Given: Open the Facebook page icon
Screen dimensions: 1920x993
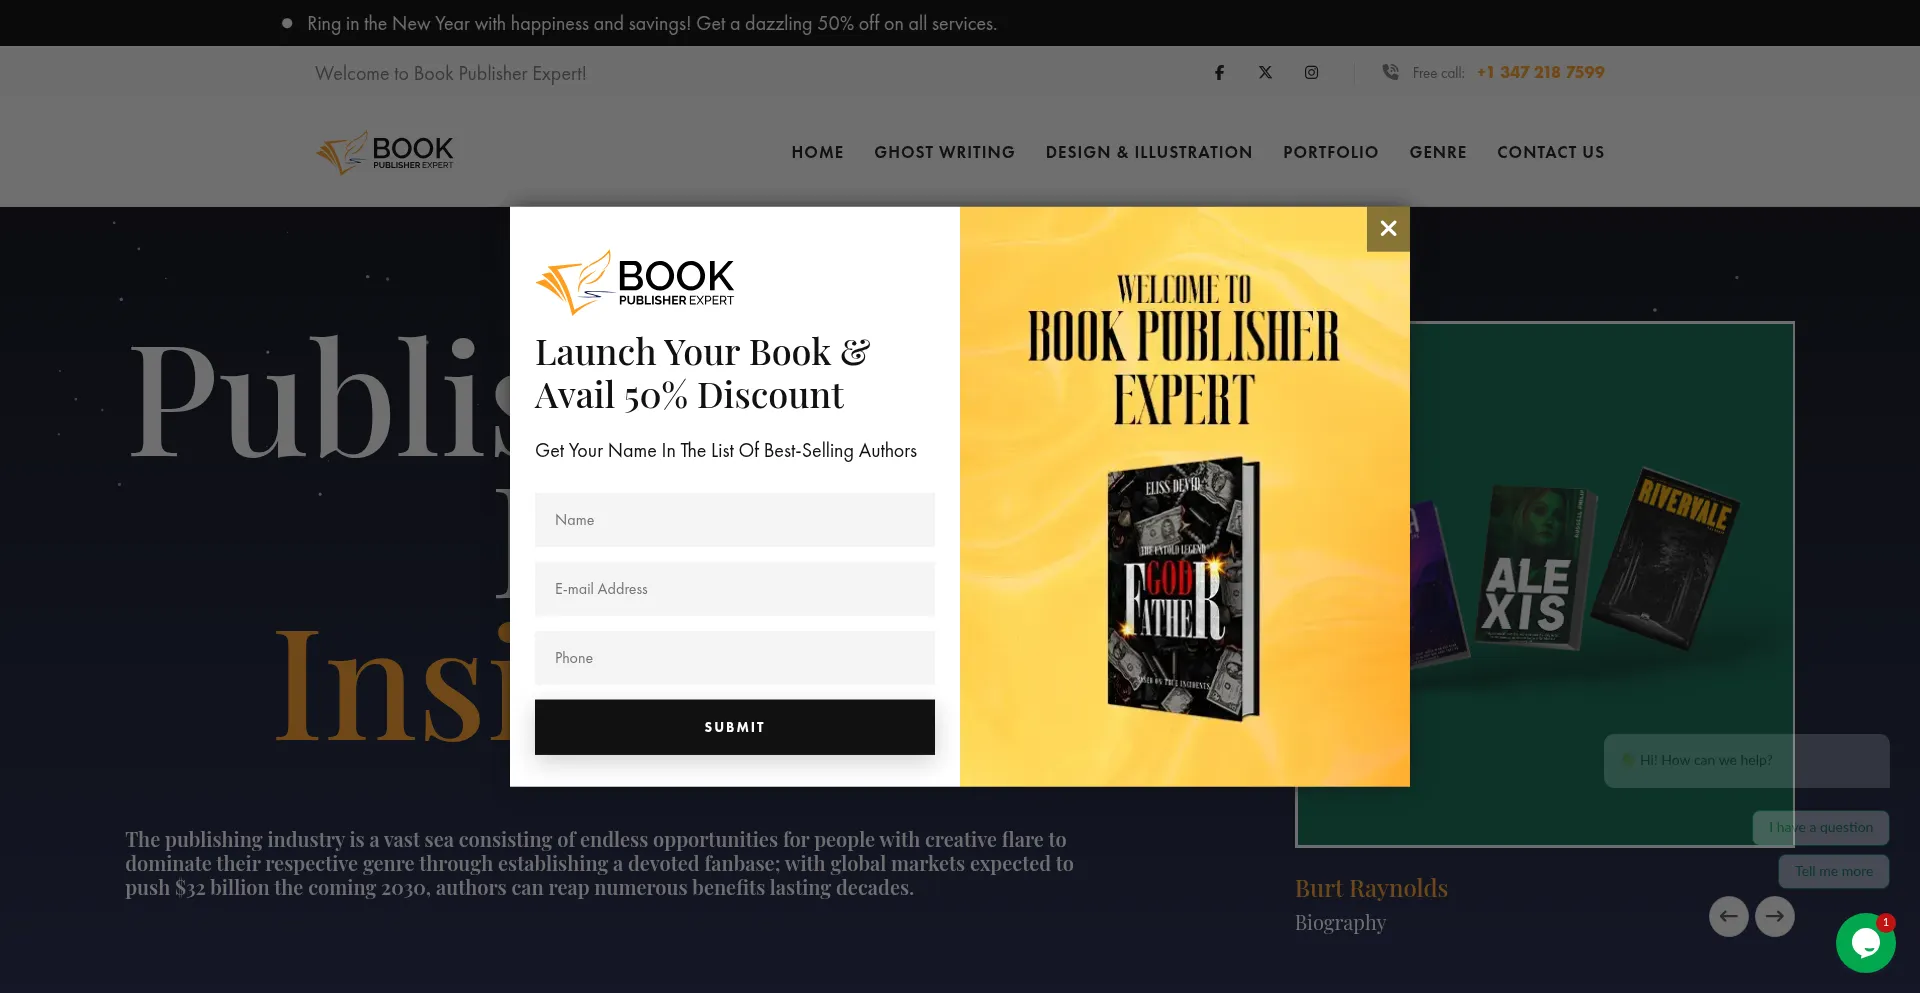Looking at the screenshot, I should point(1219,73).
